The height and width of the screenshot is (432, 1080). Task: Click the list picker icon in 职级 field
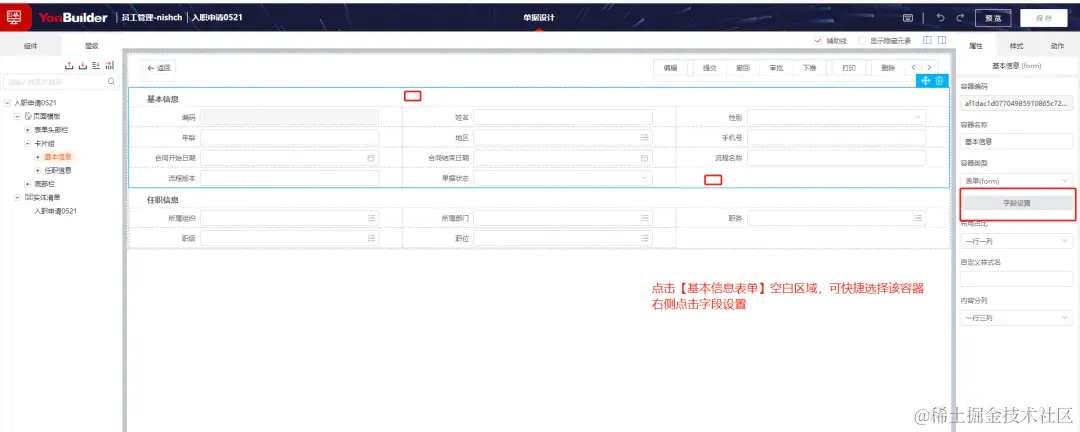[x=371, y=238]
